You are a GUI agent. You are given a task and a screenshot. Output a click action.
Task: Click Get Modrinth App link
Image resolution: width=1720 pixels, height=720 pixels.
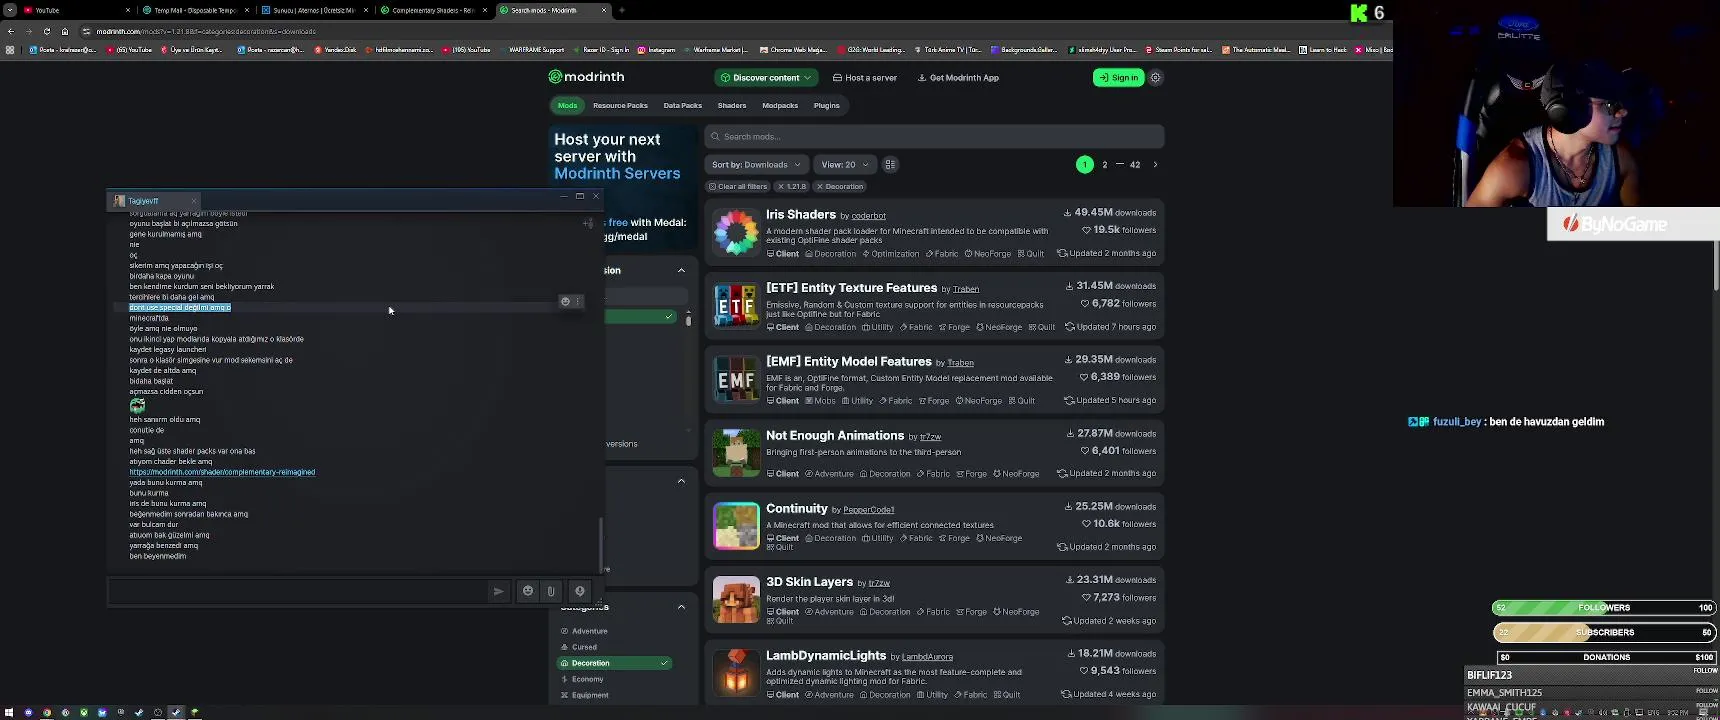958,77
